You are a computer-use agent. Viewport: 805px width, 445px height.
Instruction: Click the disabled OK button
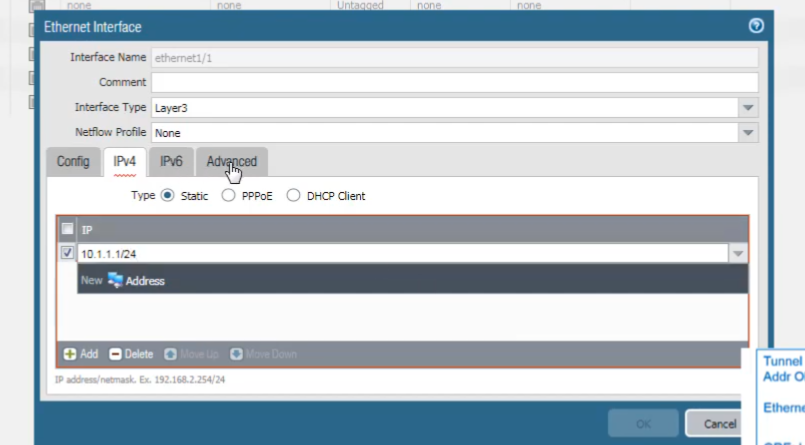[x=643, y=424]
